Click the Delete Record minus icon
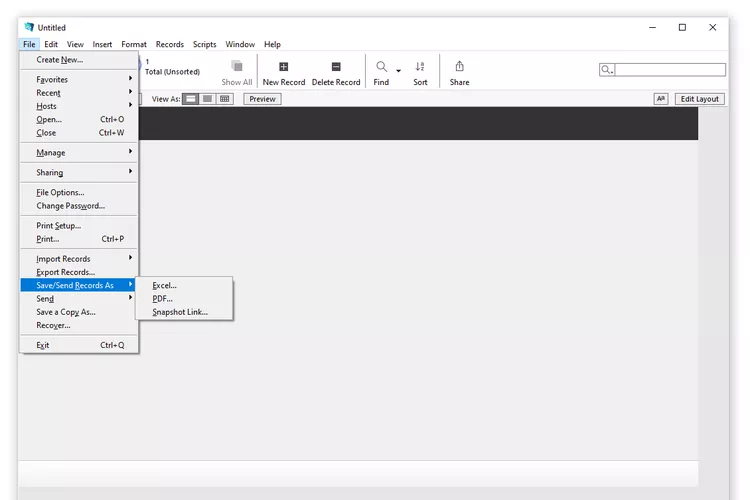This screenshot has height=500, width=750. click(x=336, y=67)
